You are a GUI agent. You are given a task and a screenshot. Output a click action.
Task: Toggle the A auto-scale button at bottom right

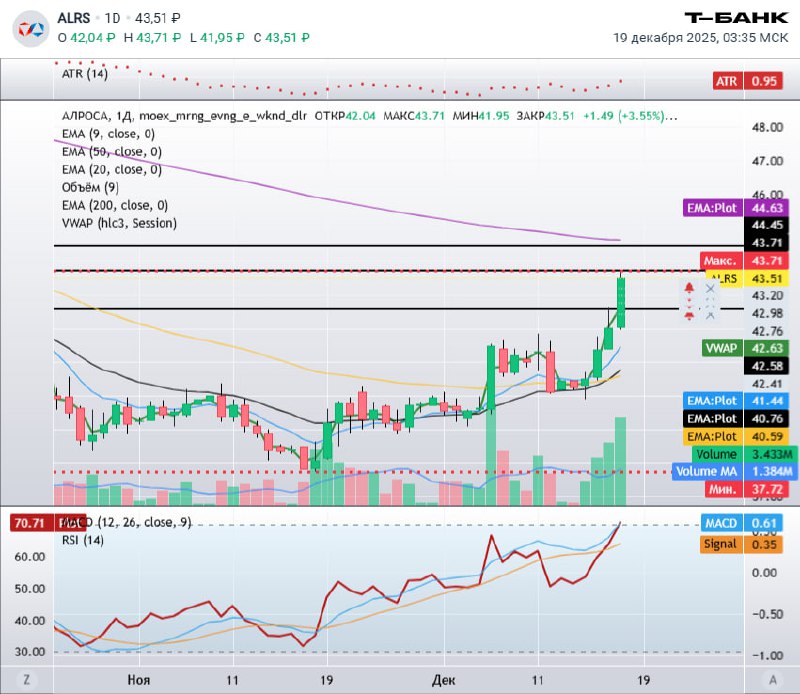(x=772, y=680)
